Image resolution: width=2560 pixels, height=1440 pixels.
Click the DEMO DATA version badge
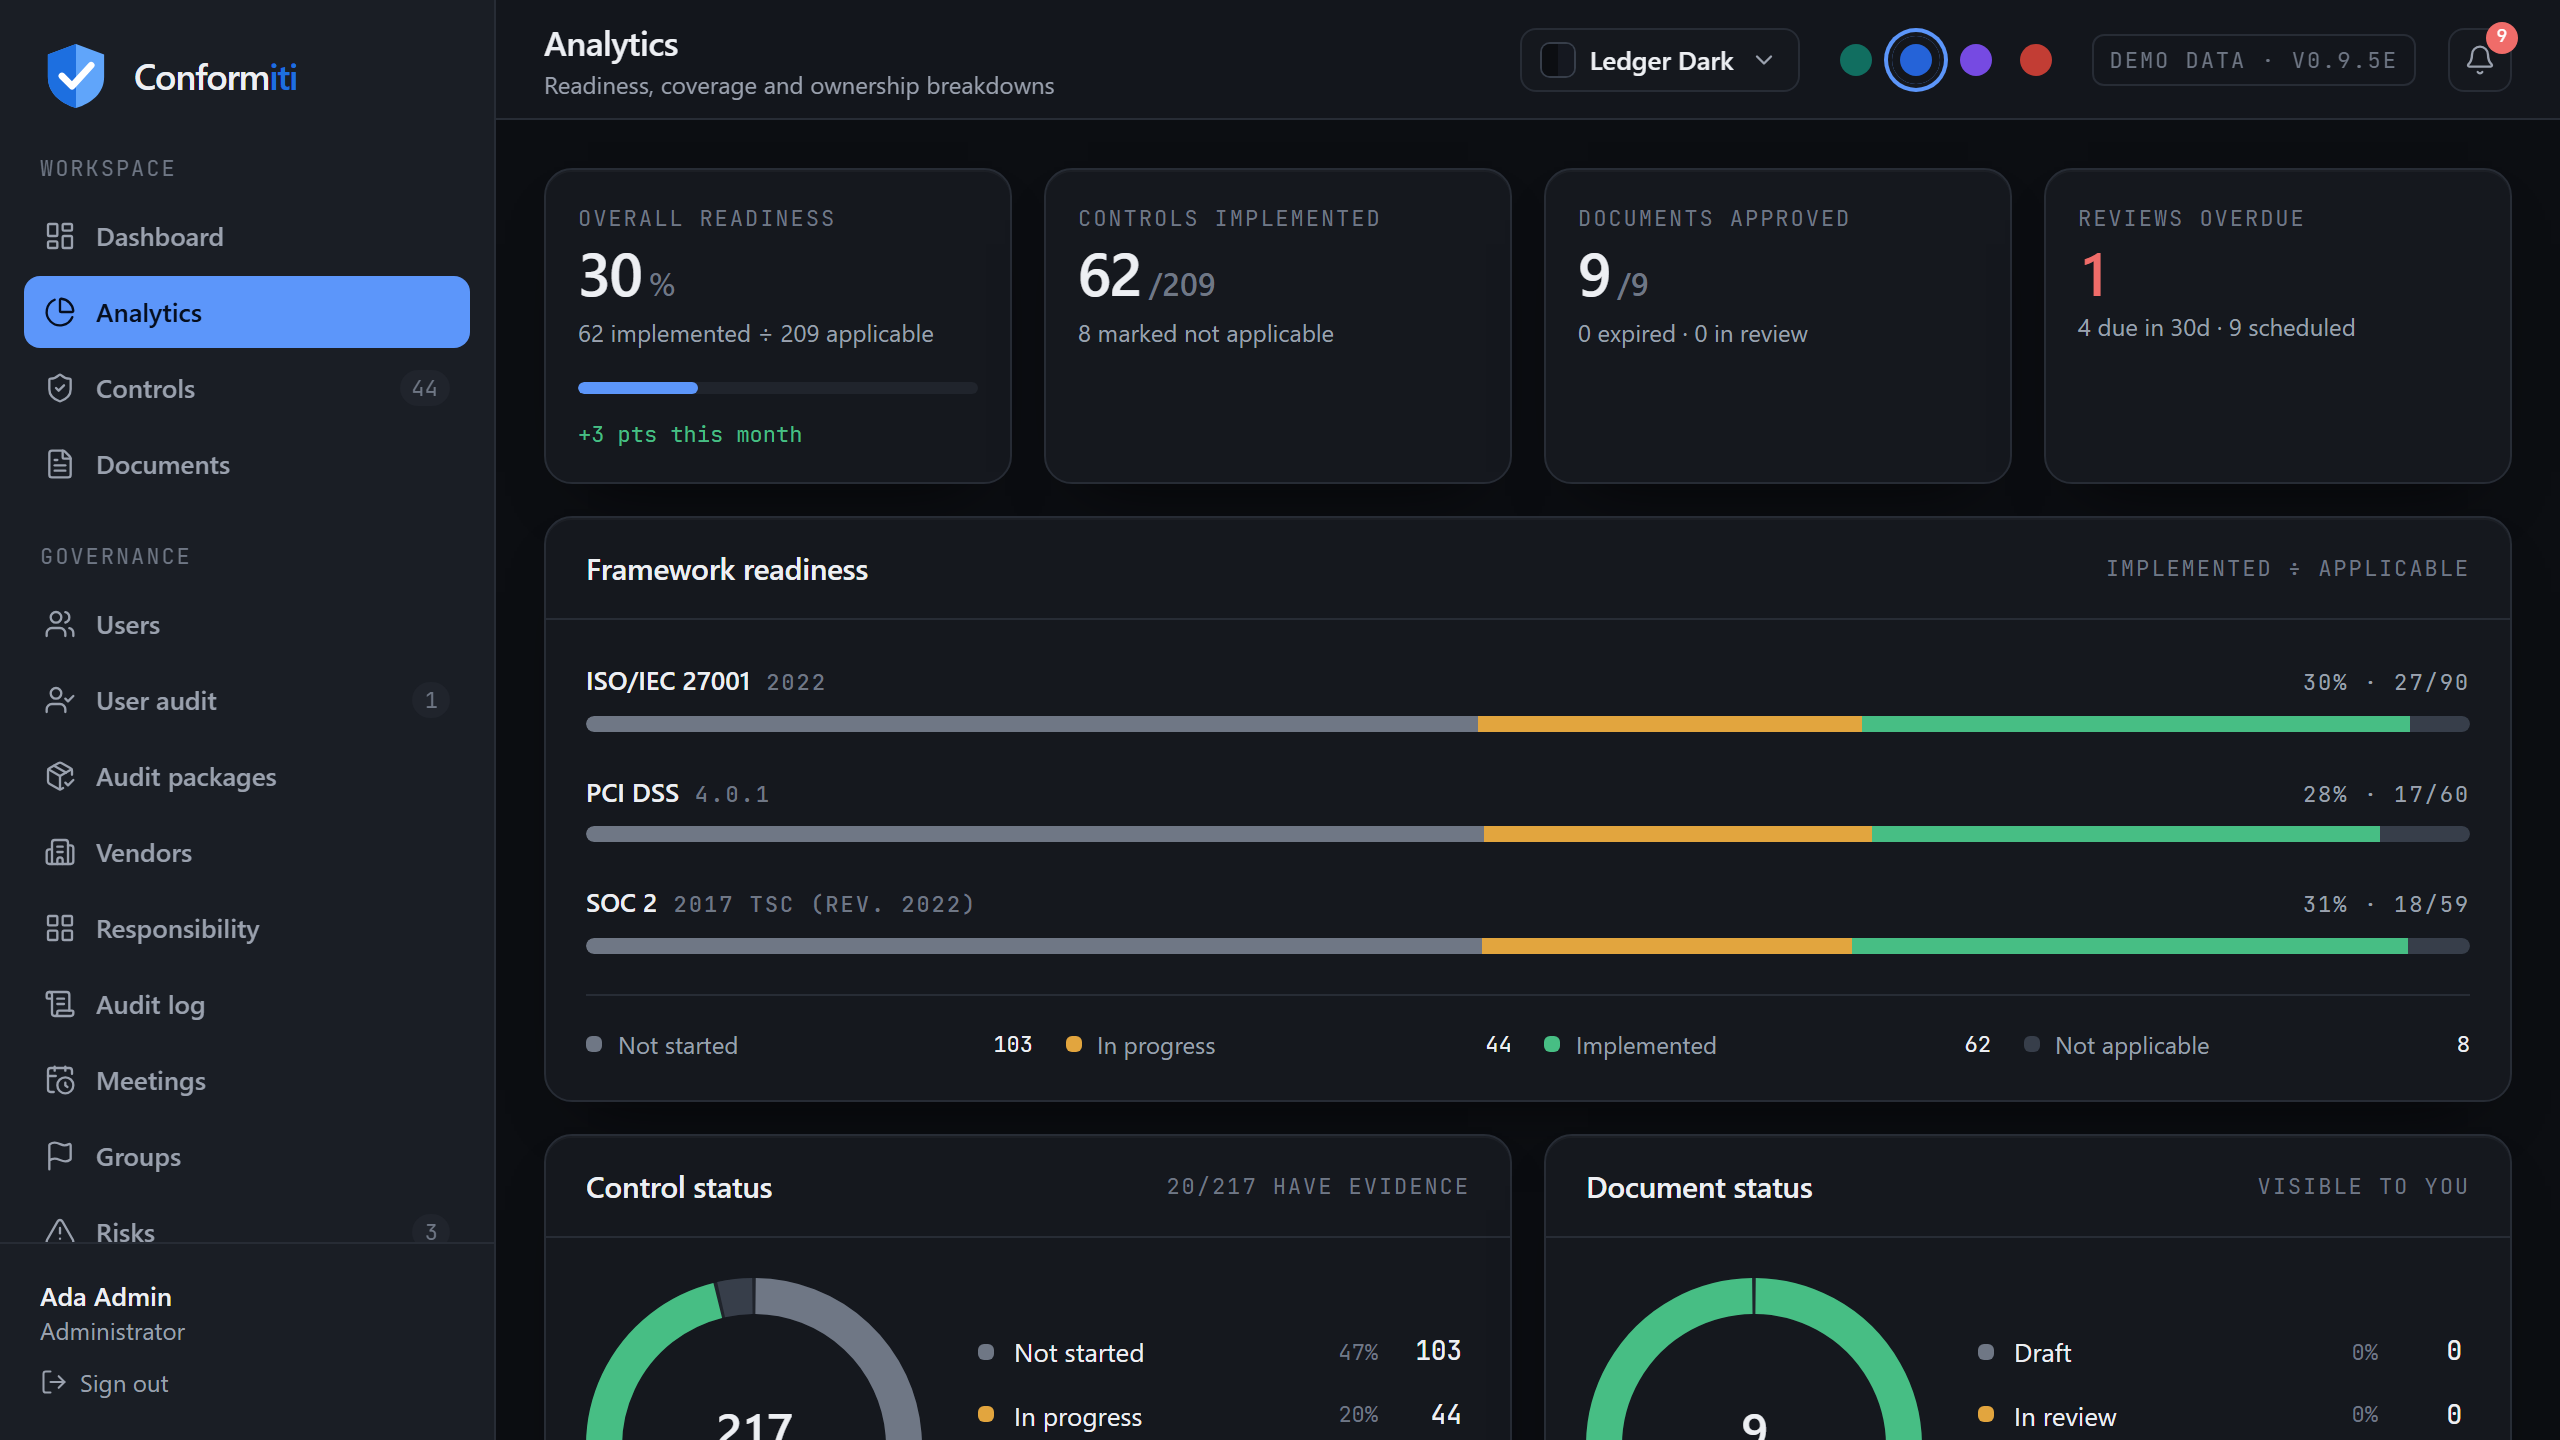[2253, 60]
